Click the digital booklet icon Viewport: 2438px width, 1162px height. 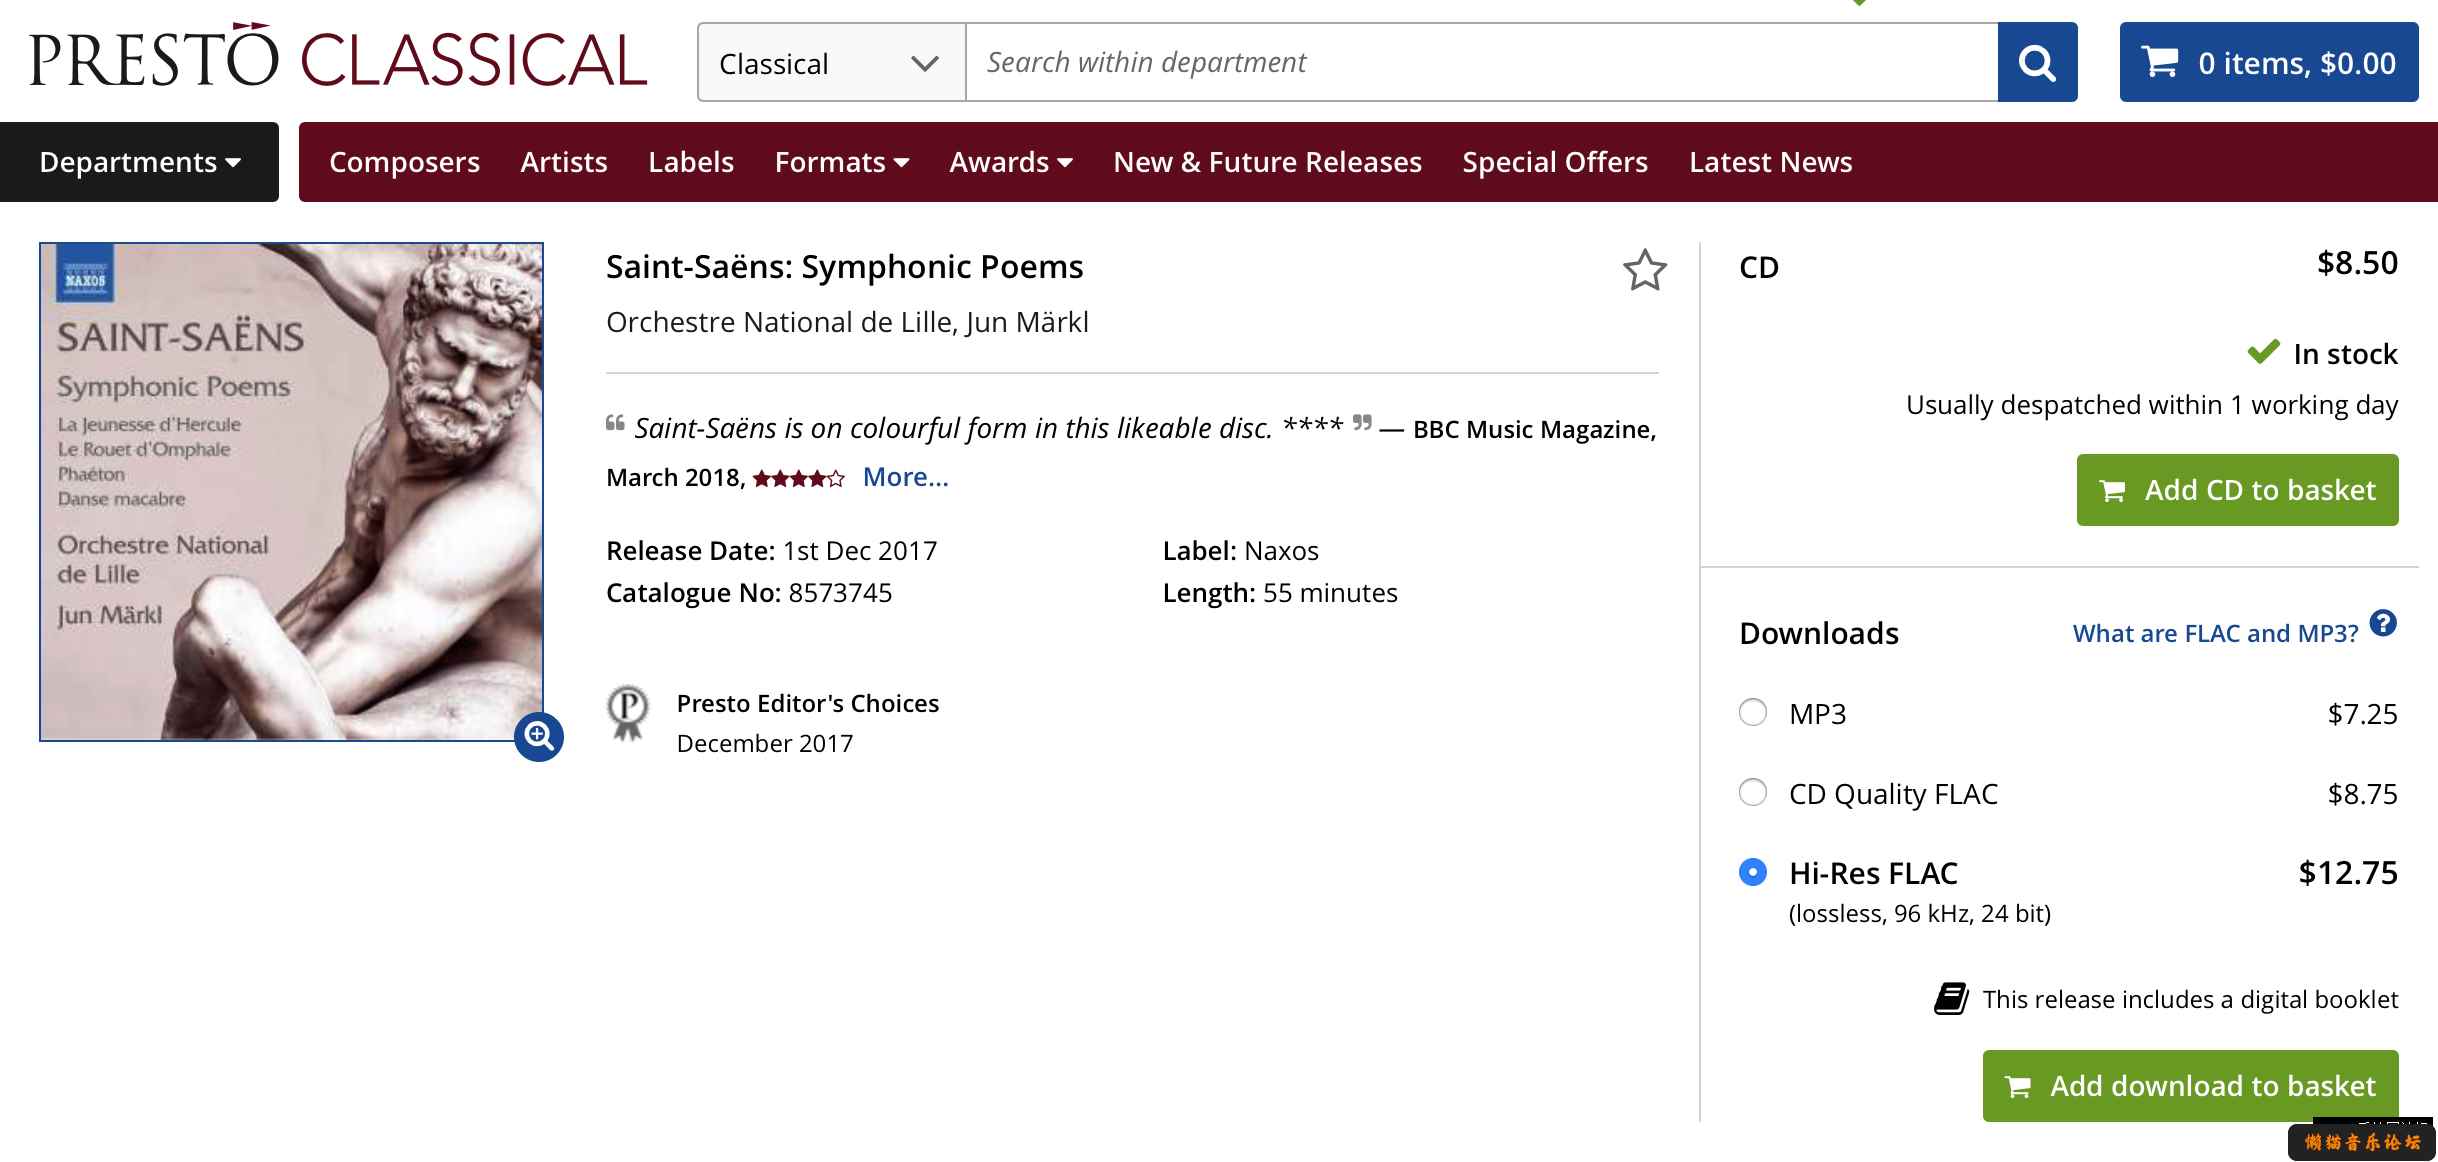(1950, 998)
